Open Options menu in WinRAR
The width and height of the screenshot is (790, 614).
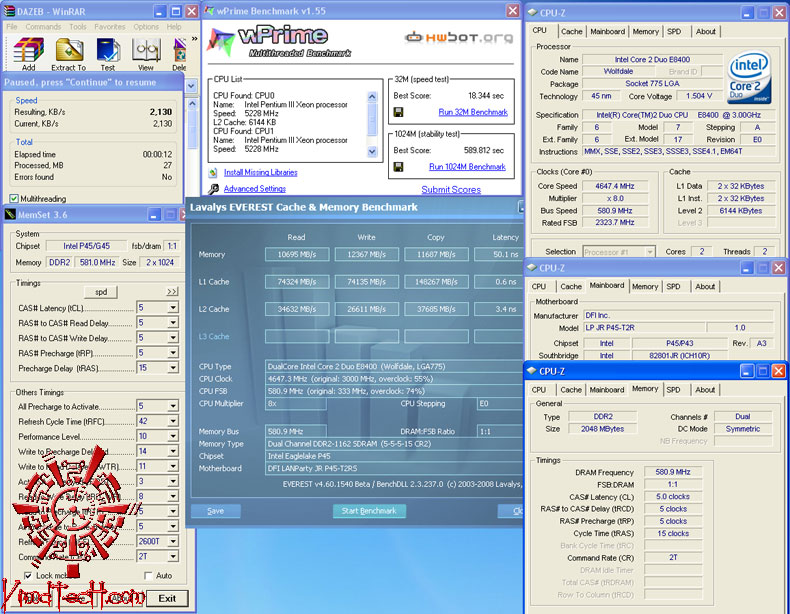tap(146, 27)
